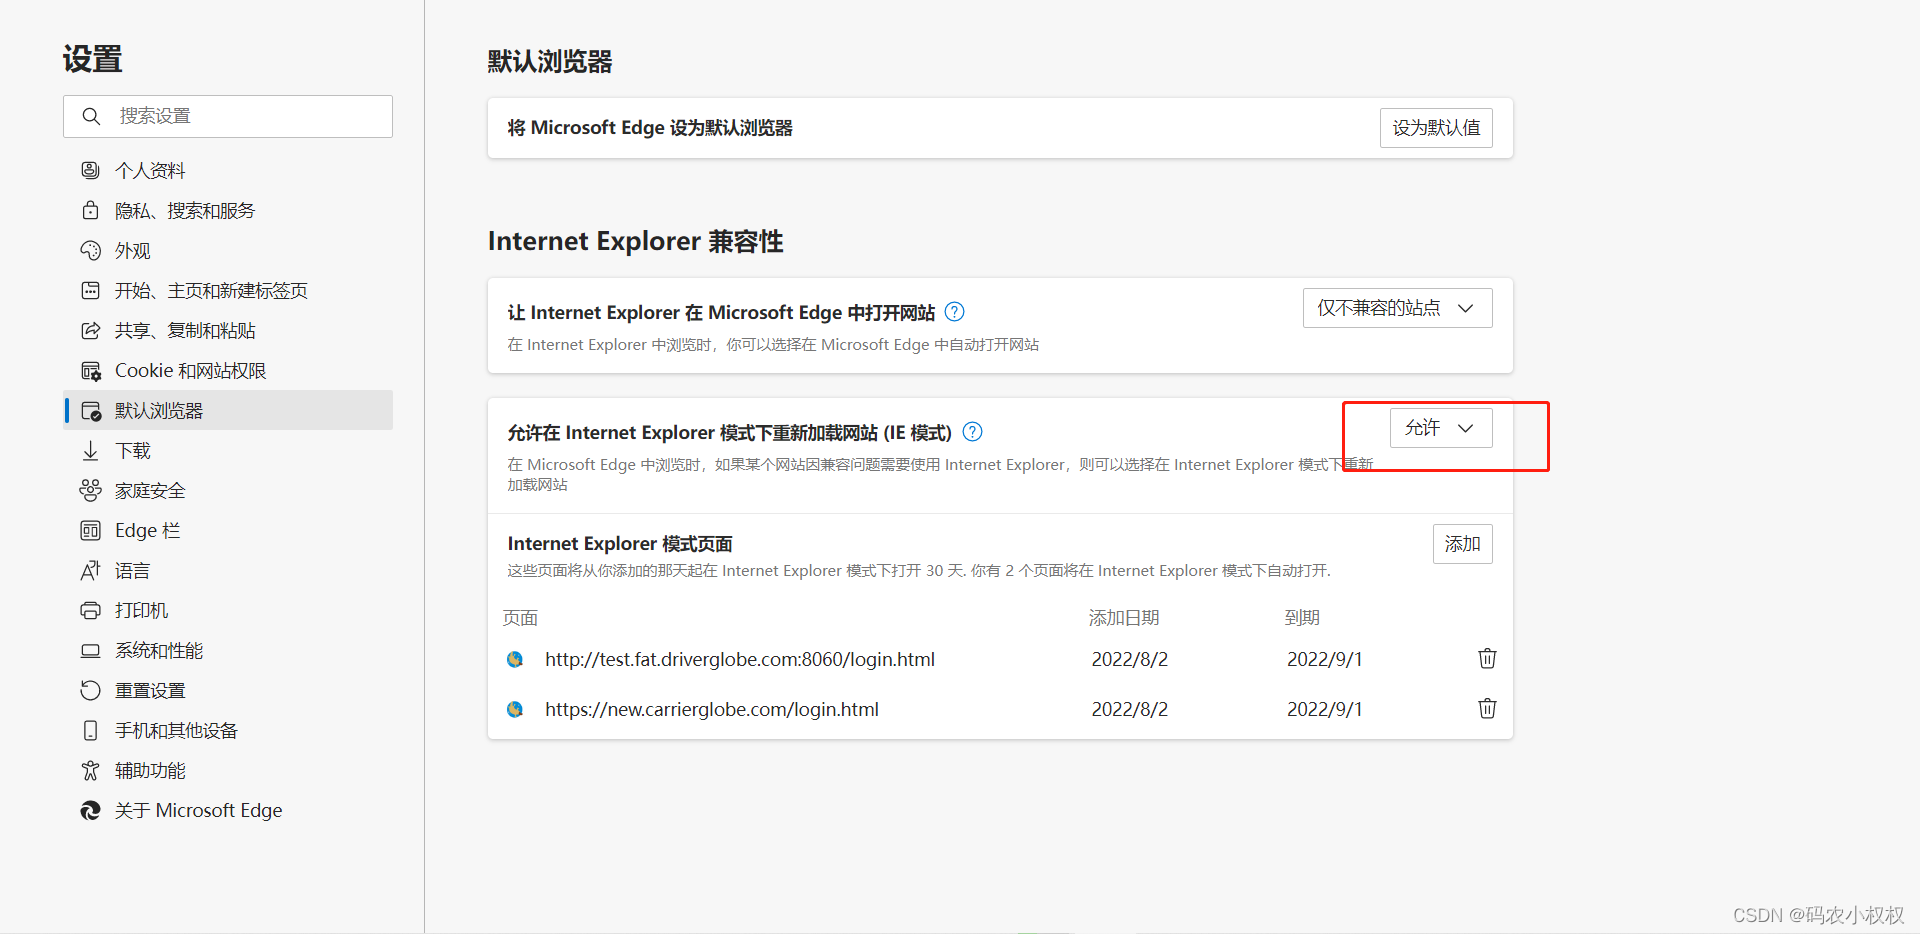This screenshot has width=1920, height=934.
Task: Click the Internet Explorer 兼容性 heading
Action: pos(635,241)
